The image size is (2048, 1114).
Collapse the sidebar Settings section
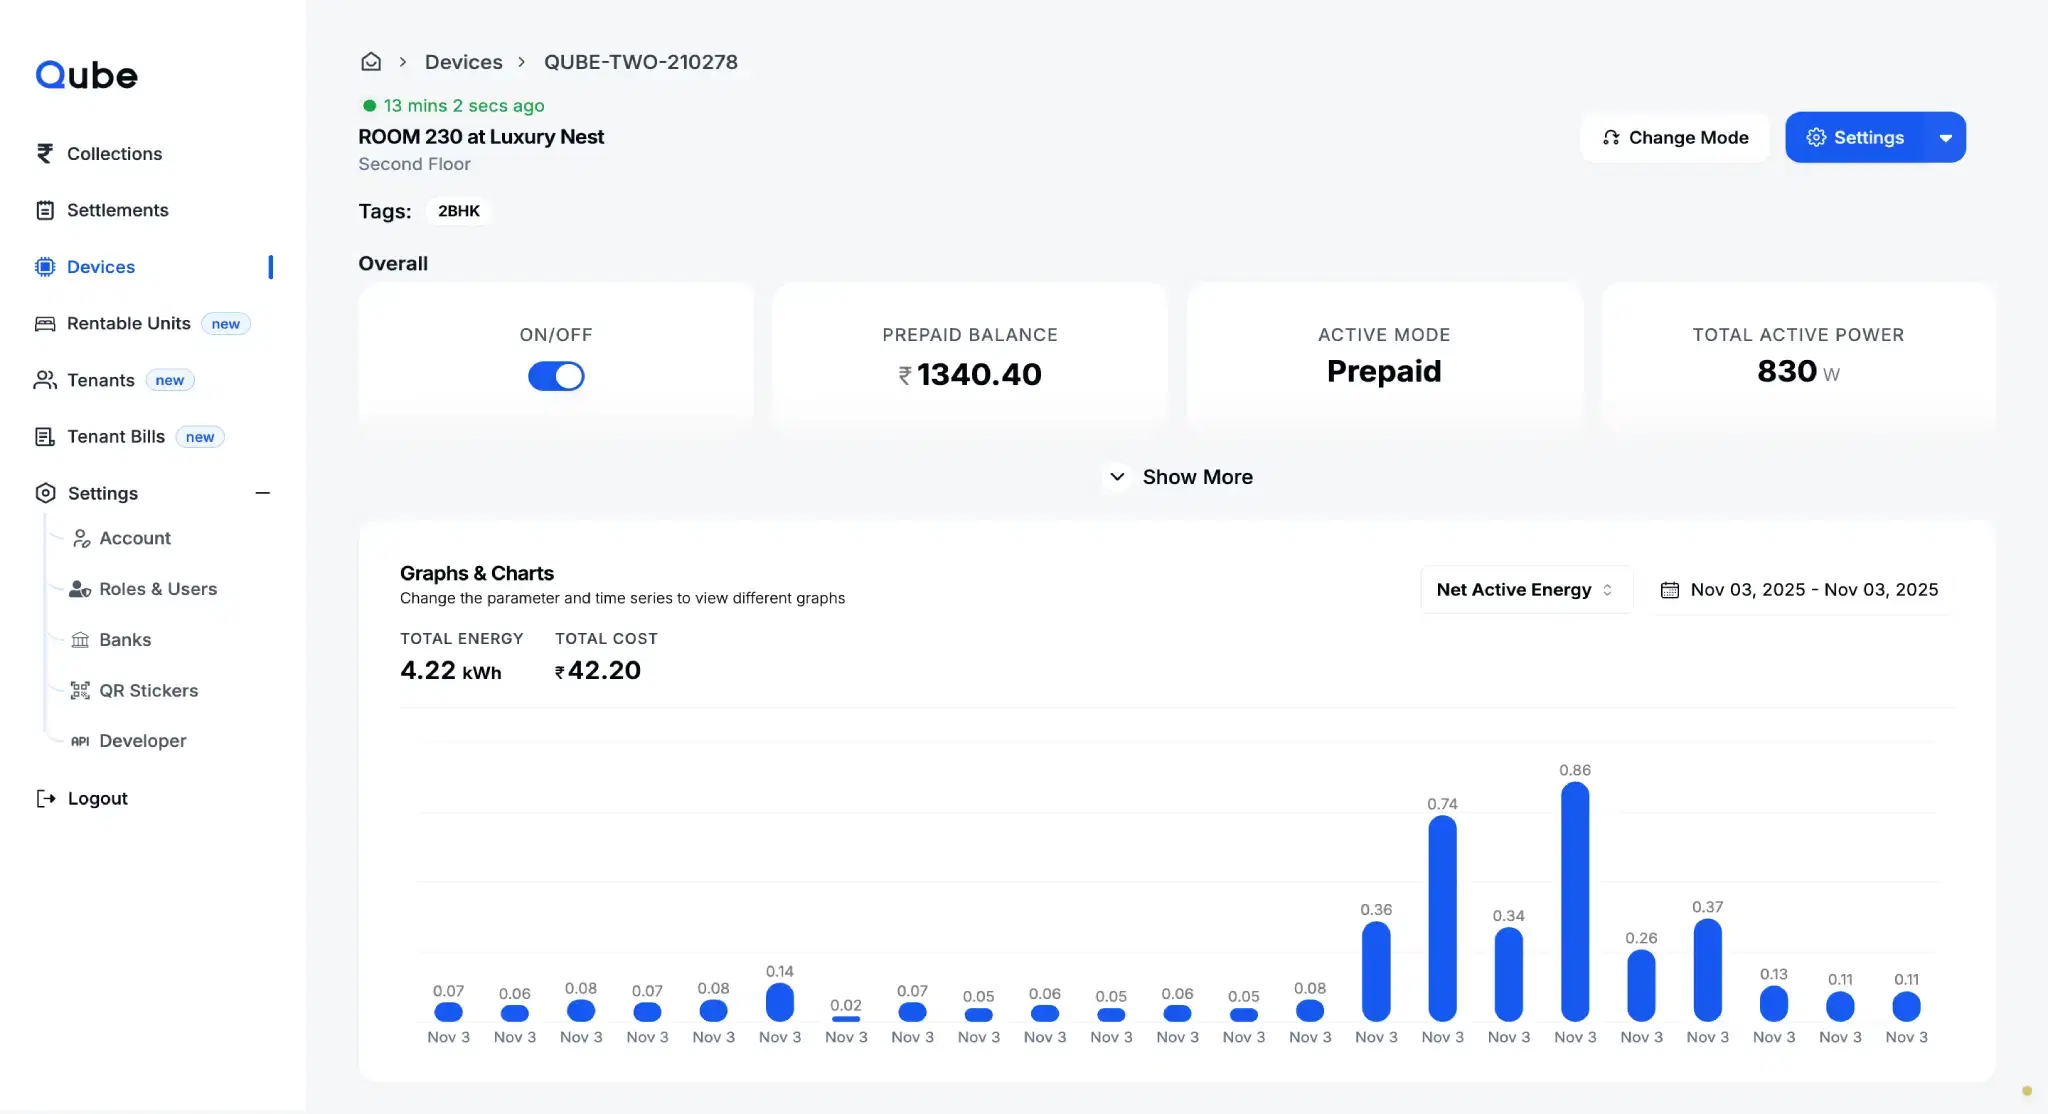tap(263, 493)
